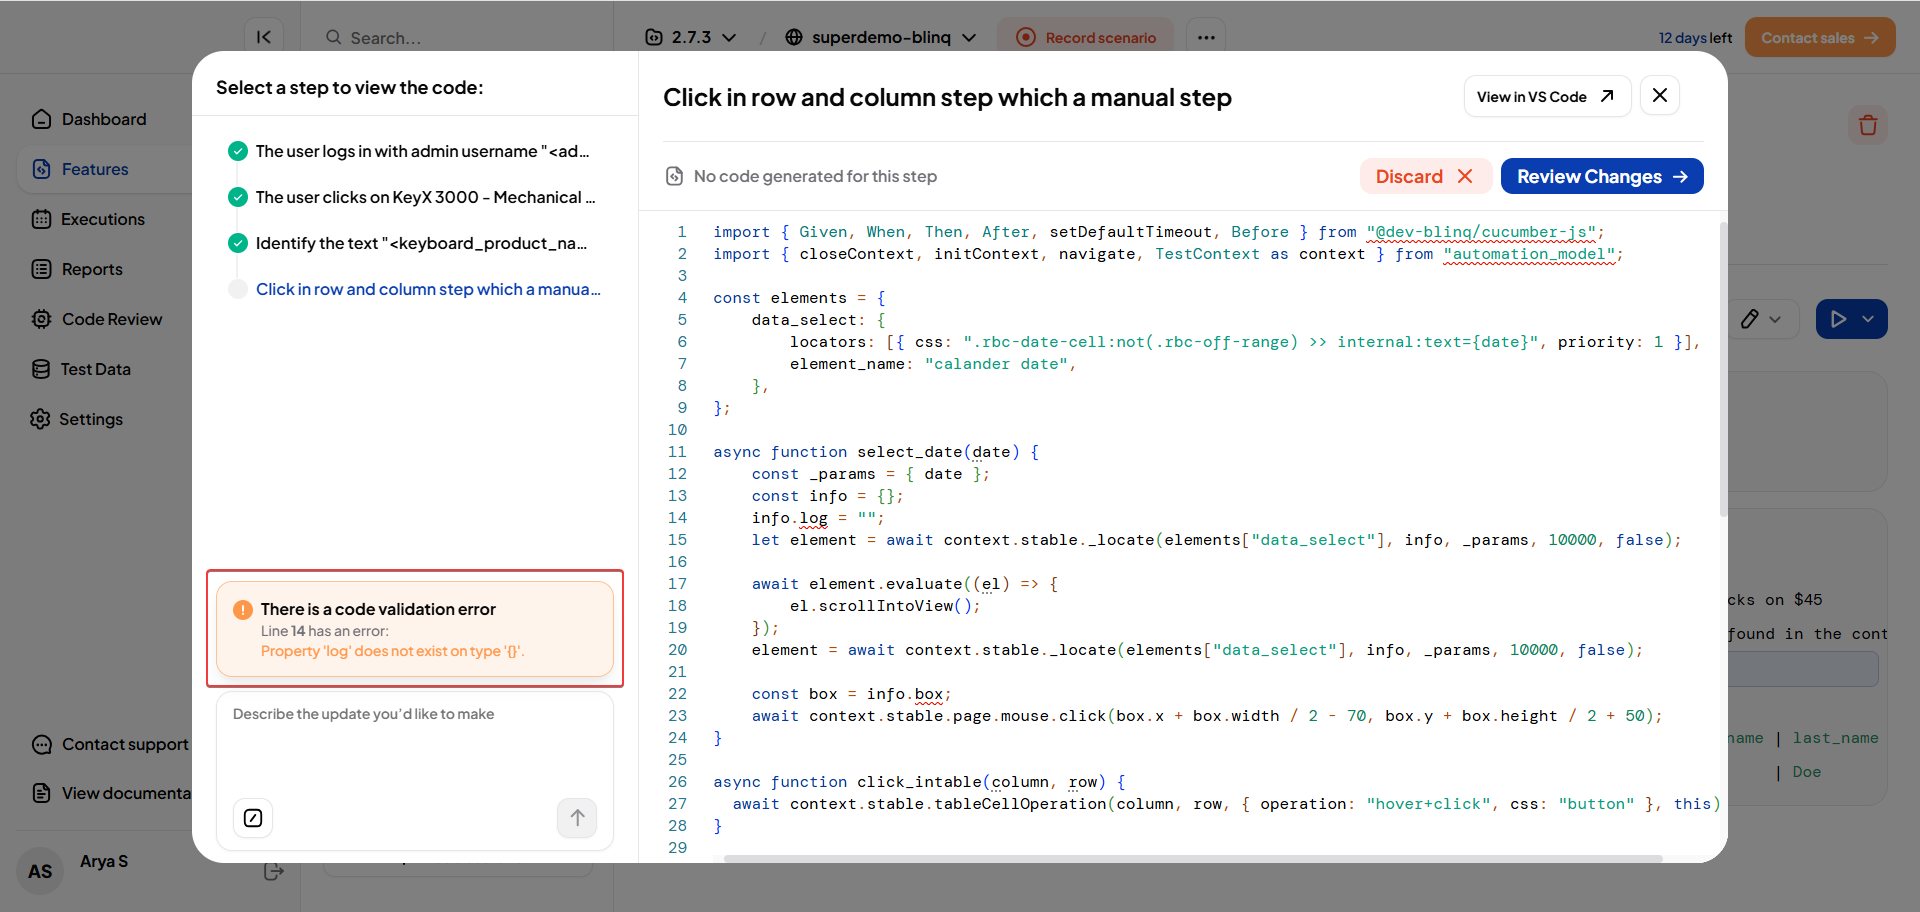
Task: Select step 'Click in row and column step'
Action: tap(427, 289)
